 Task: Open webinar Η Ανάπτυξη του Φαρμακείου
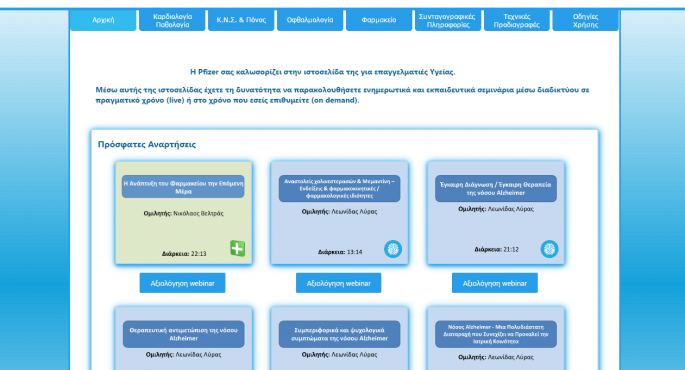click(183, 187)
